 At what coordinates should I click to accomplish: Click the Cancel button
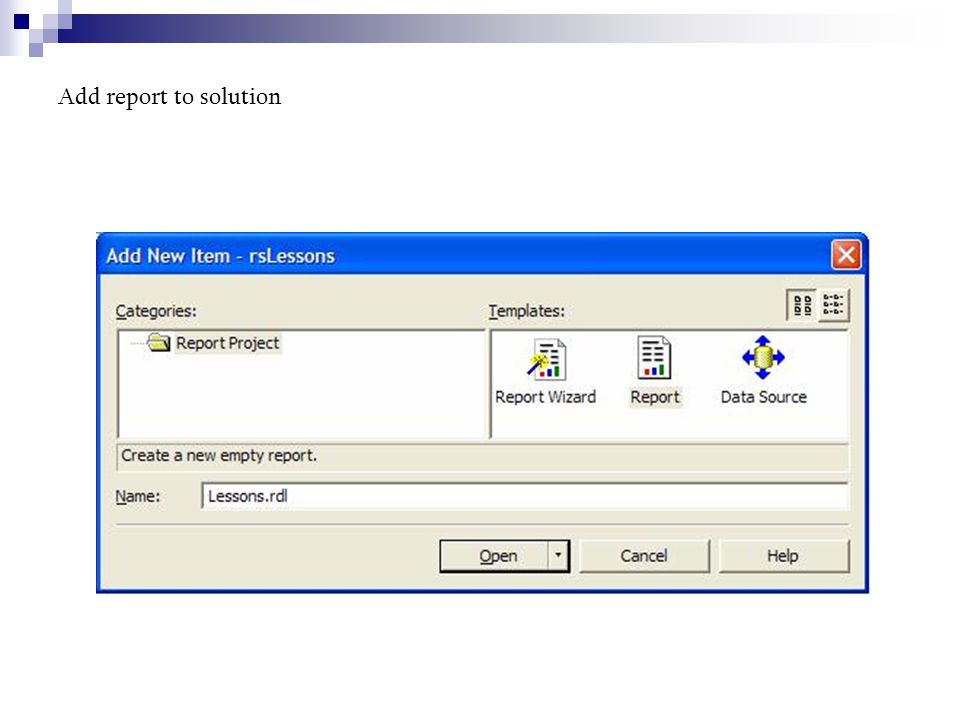pyautogui.click(x=644, y=556)
